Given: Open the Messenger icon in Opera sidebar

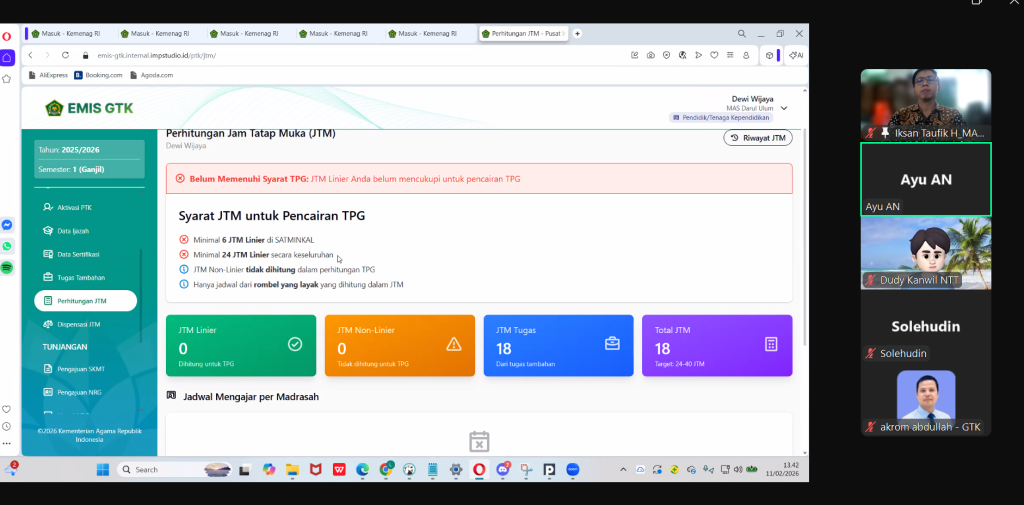Looking at the screenshot, I should [x=7, y=225].
